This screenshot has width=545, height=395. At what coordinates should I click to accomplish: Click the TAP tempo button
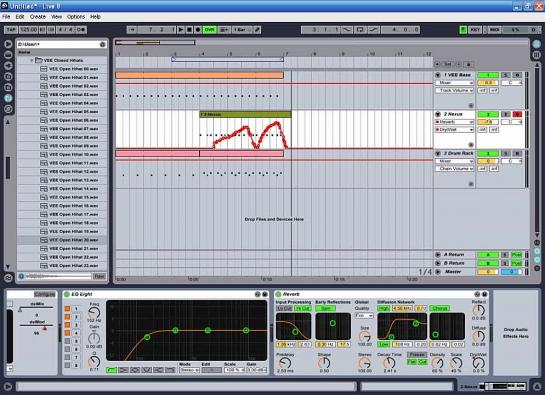click(x=11, y=30)
